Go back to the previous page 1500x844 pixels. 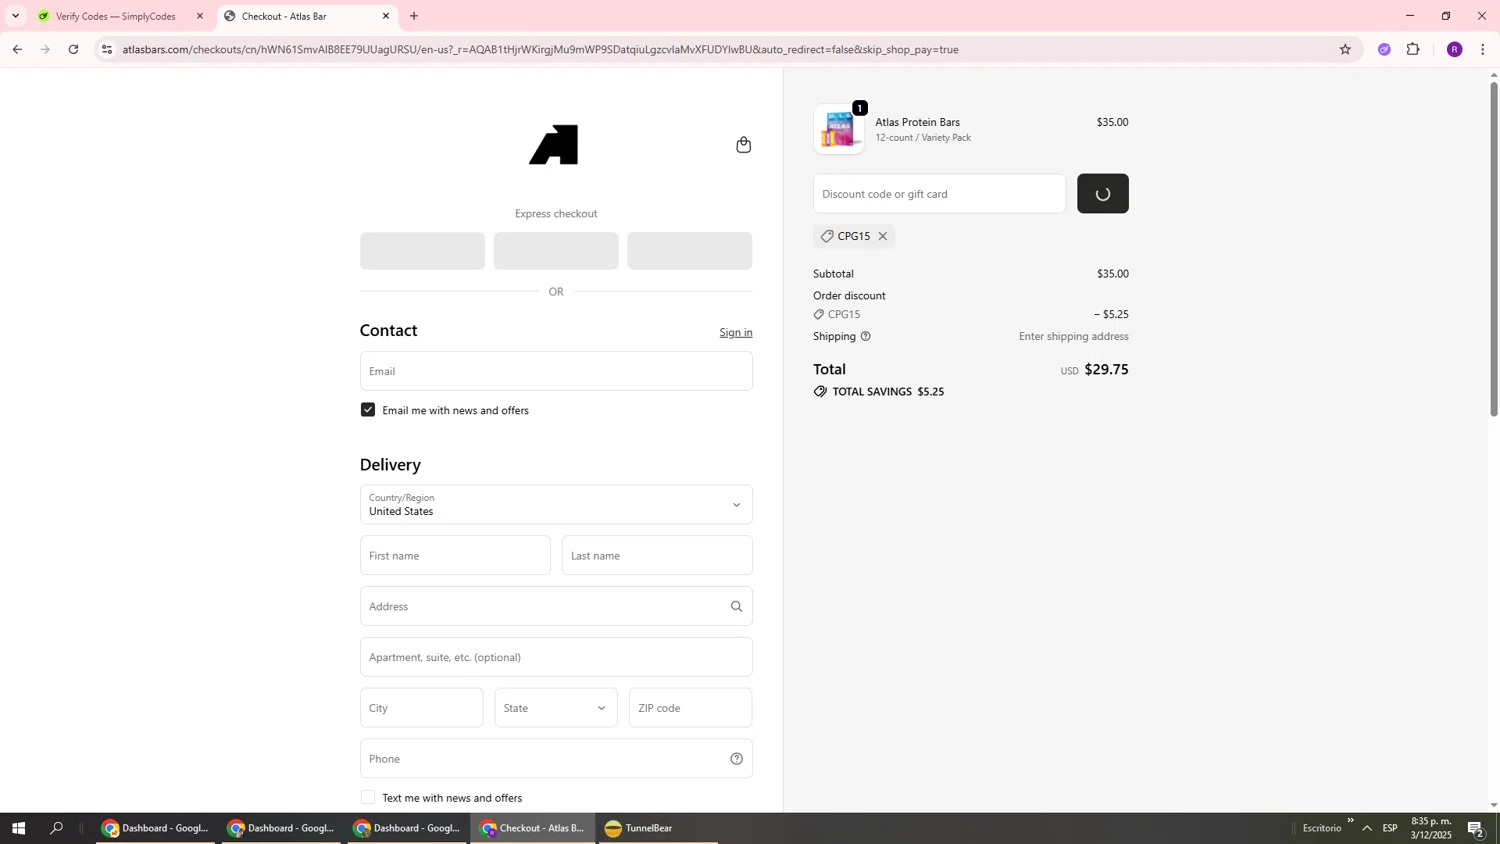click(x=17, y=49)
